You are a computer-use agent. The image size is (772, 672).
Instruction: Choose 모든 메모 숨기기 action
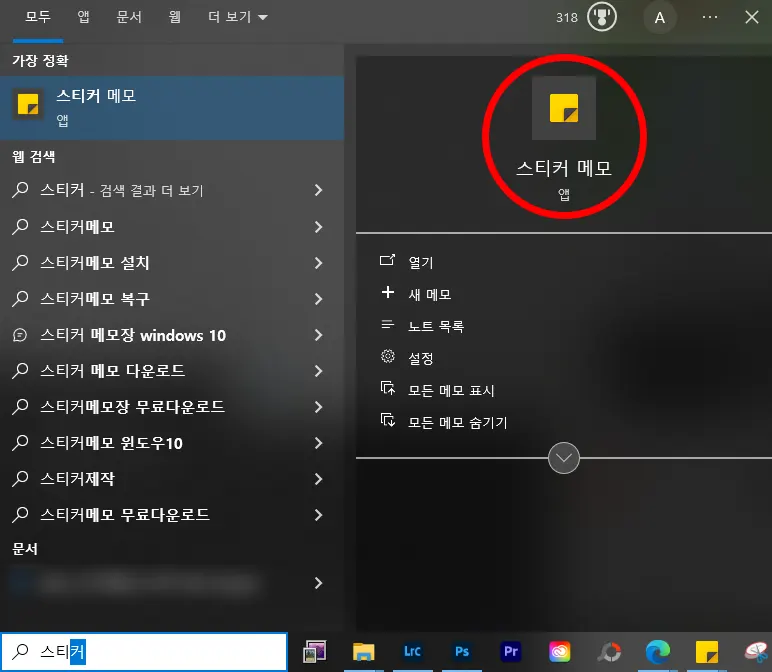point(457,422)
